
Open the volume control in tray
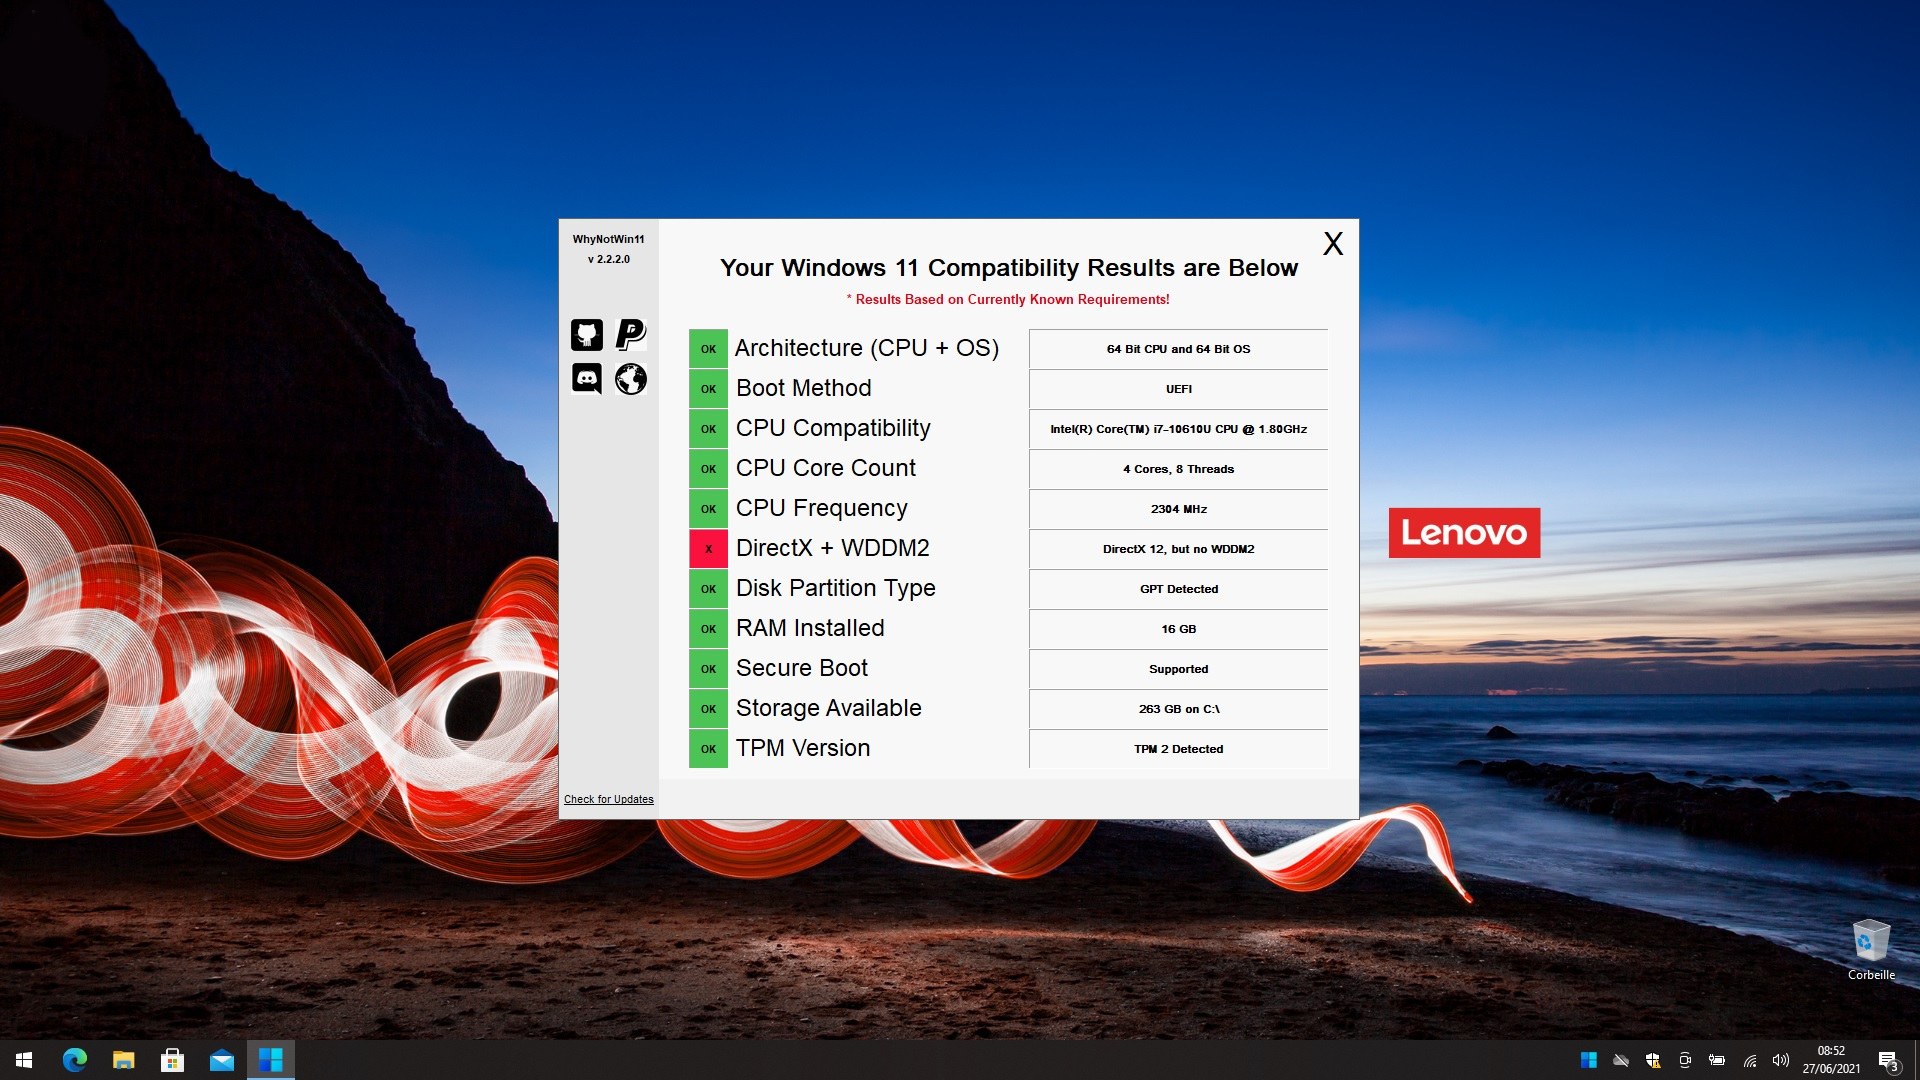pyautogui.click(x=1780, y=1060)
